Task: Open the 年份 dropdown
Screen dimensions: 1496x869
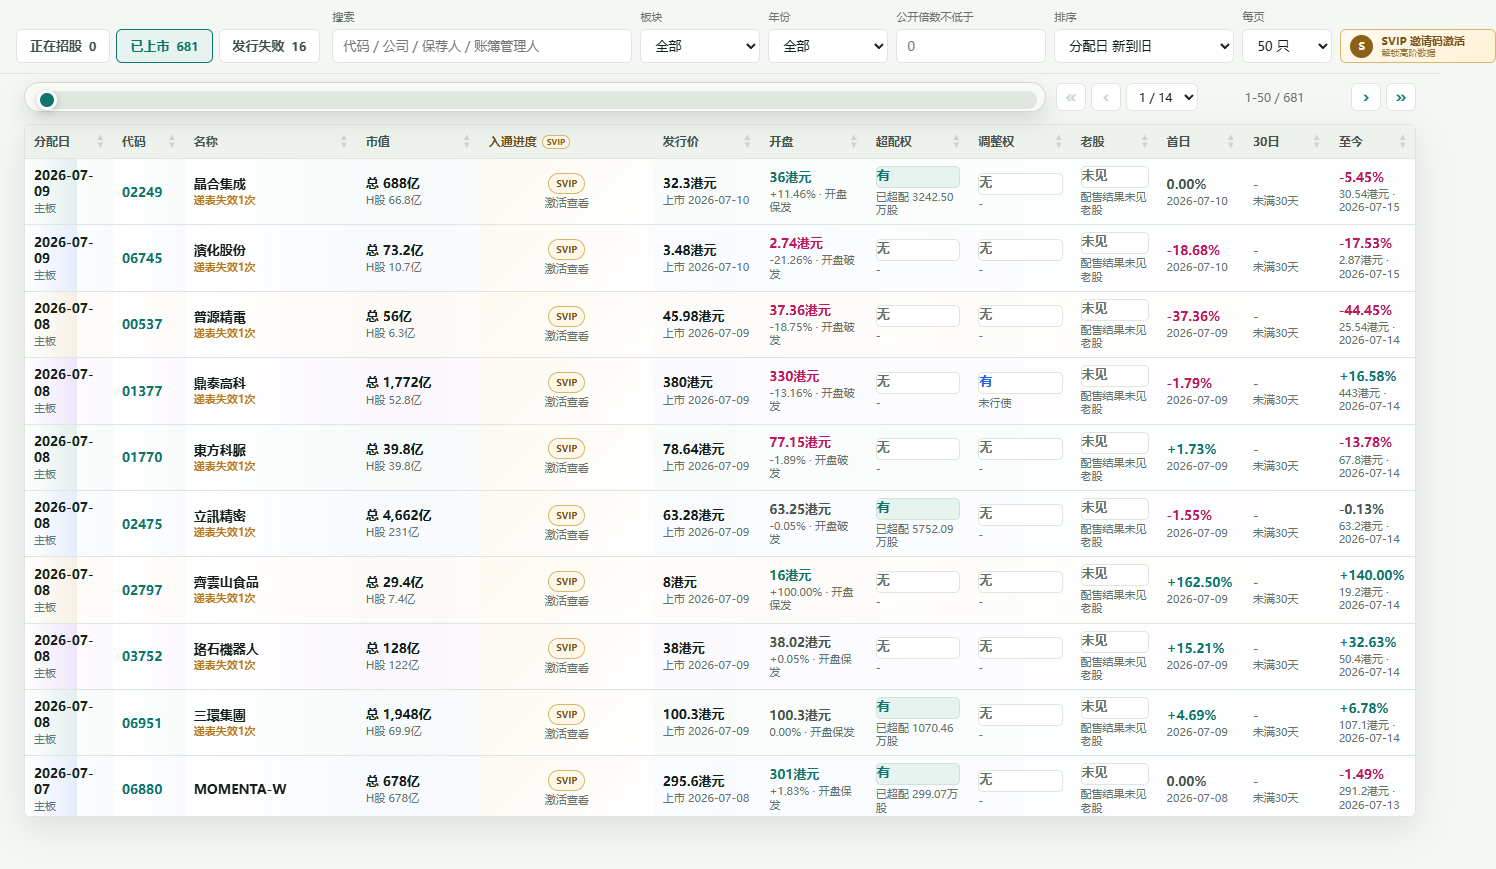Action: pyautogui.click(x=828, y=46)
